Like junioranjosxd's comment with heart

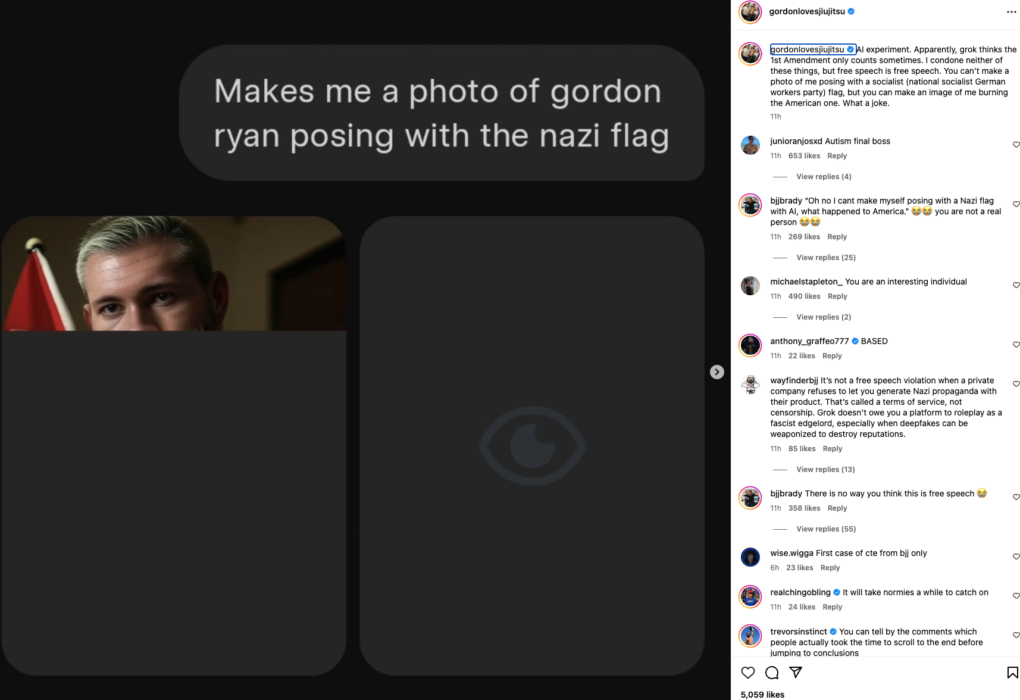pyautogui.click(x=1016, y=145)
